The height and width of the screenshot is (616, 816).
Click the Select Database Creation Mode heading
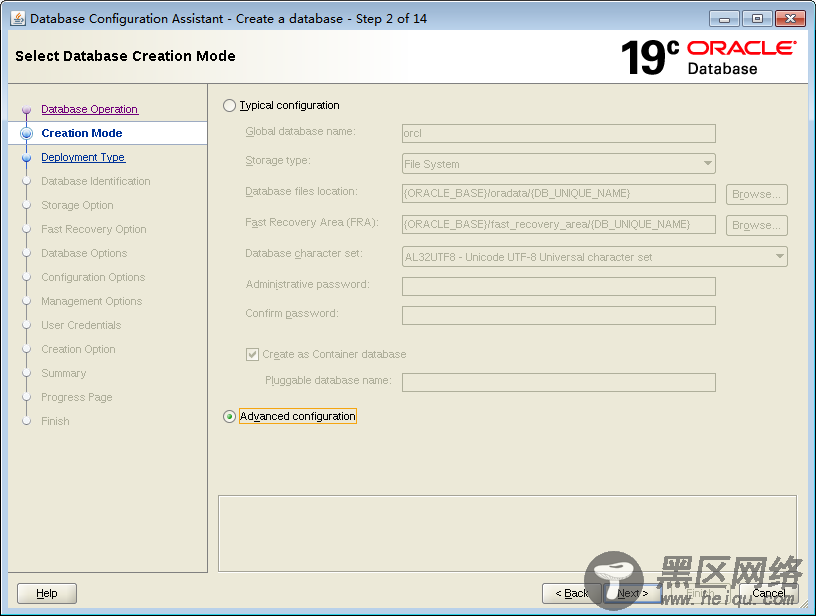point(125,56)
